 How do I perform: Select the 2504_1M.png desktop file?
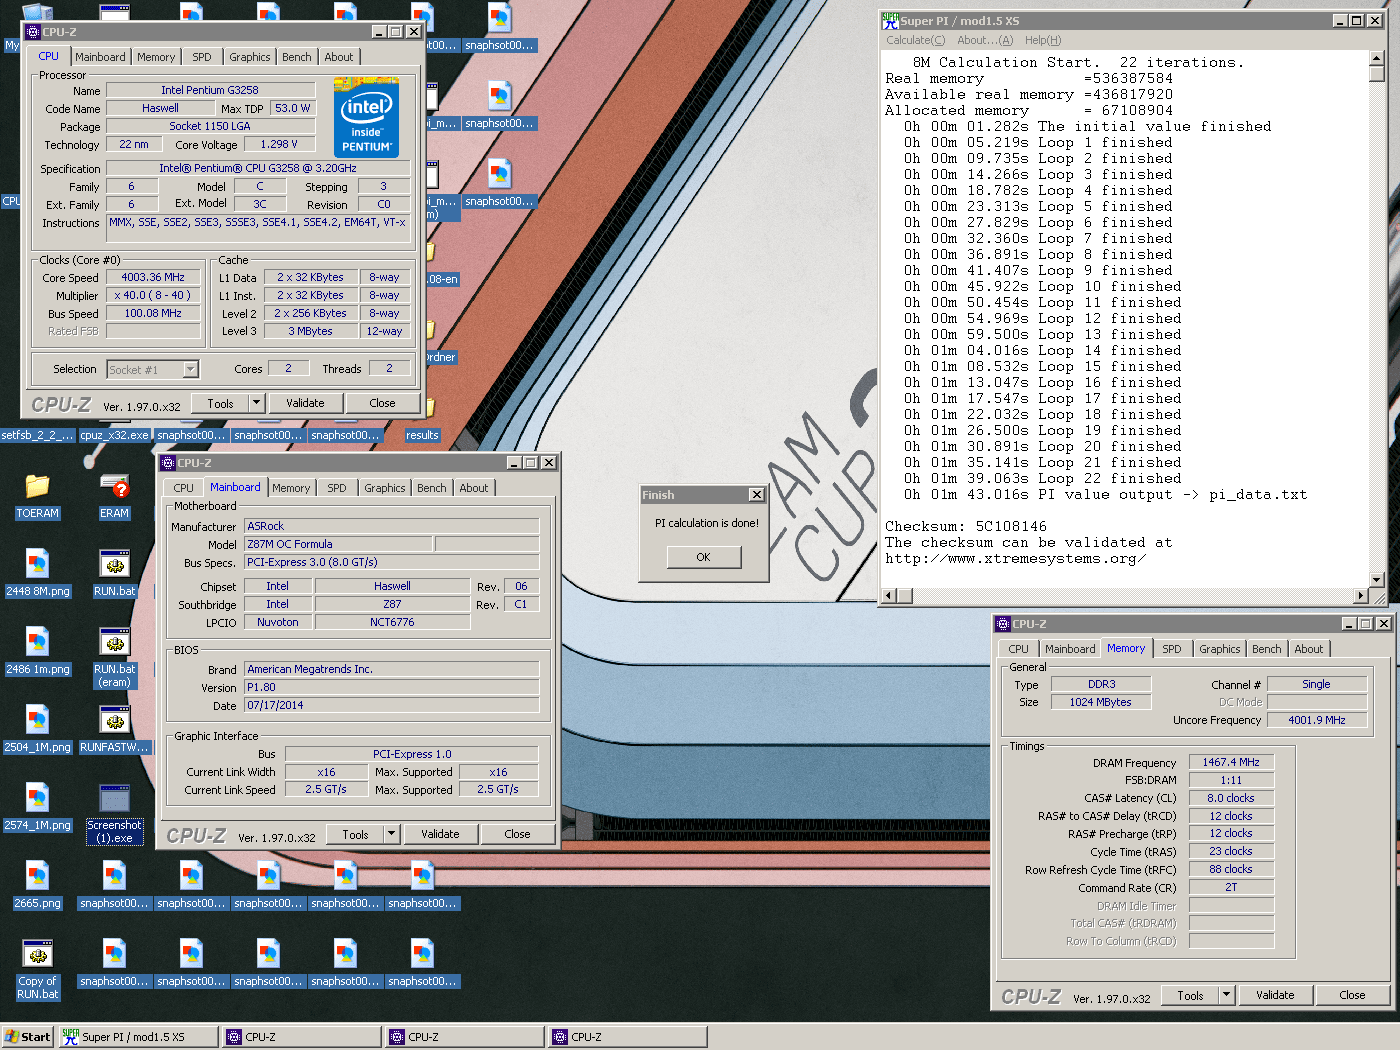coord(37,730)
